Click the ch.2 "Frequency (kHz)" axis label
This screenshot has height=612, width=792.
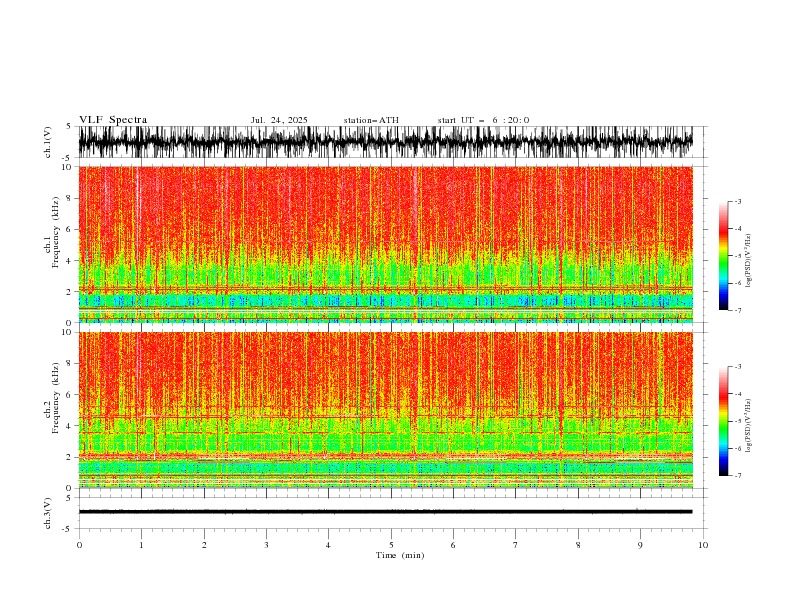(x=56, y=398)
